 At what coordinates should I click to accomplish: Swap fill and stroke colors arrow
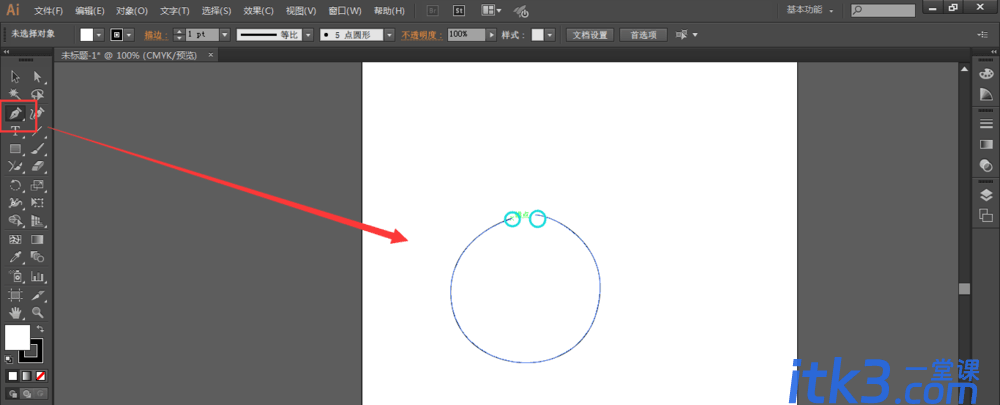click(40, 329)
